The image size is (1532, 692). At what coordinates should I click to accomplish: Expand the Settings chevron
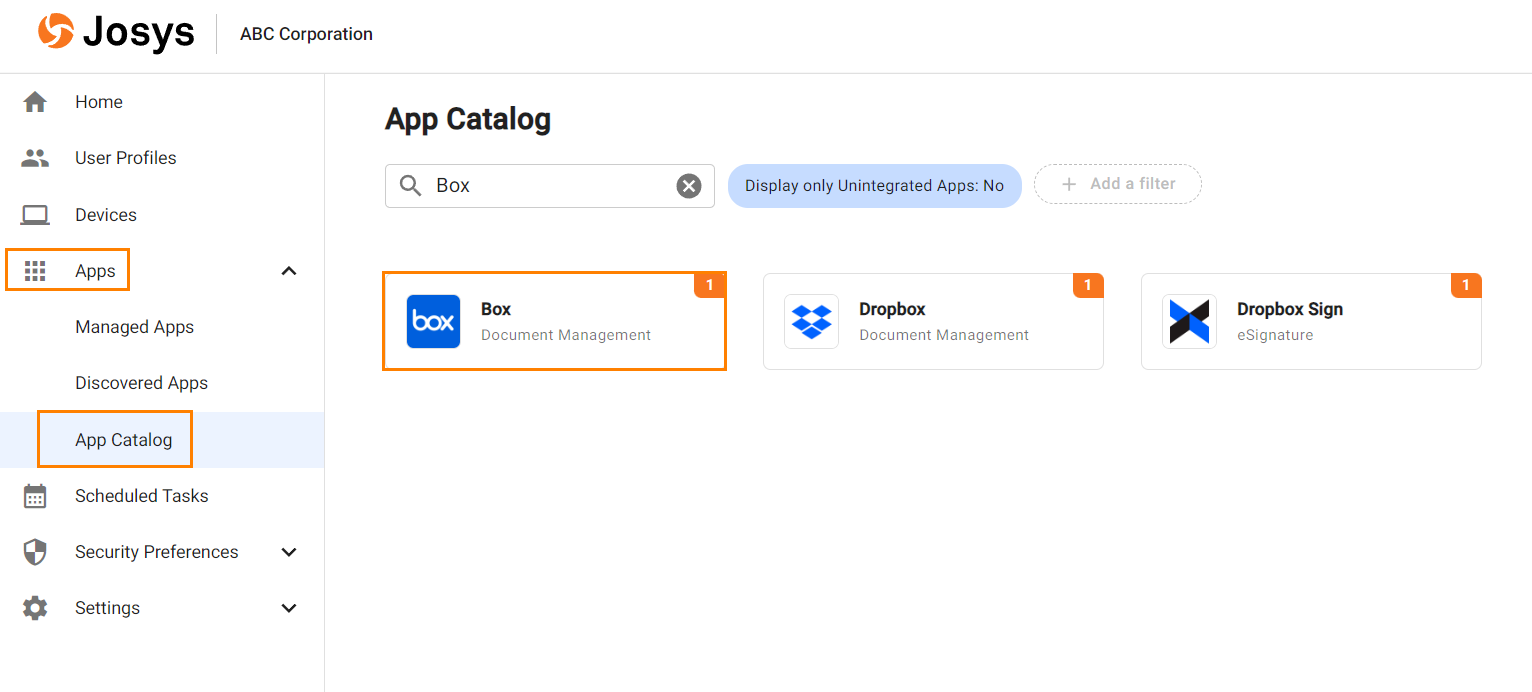pyautogui.click(x=289, y=608)
